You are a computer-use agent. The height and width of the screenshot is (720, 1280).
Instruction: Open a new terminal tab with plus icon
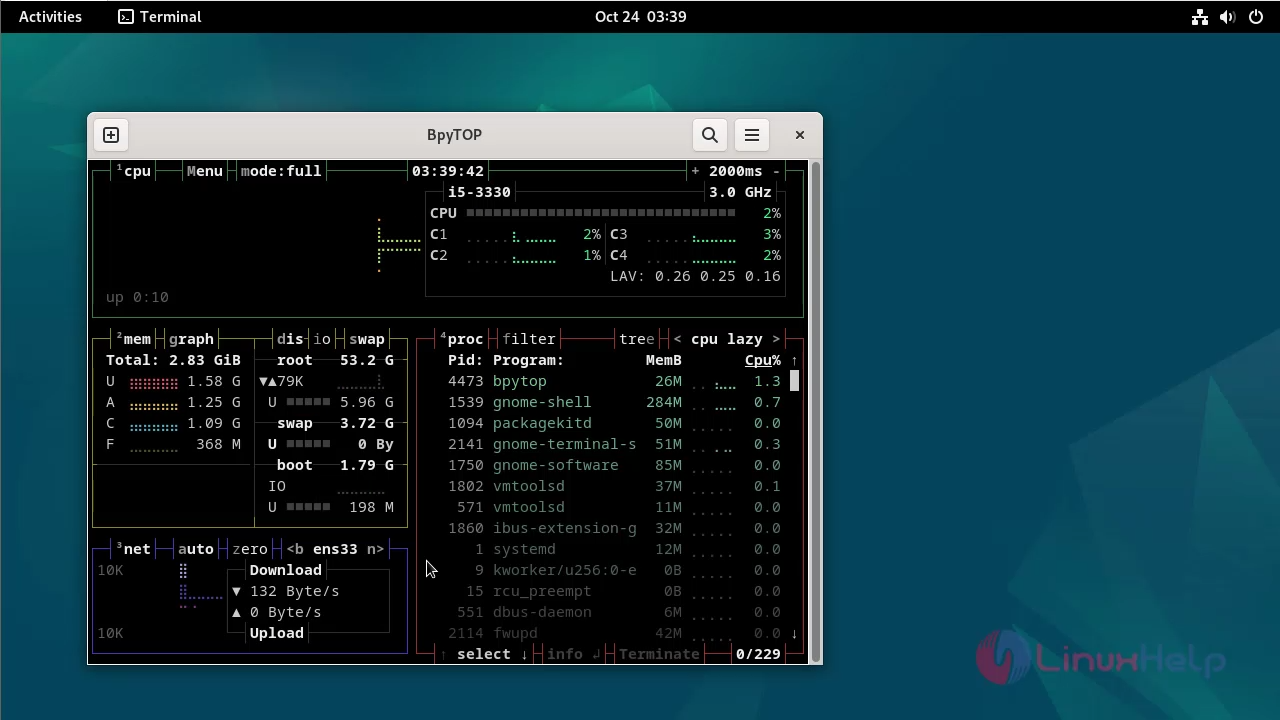click(111, 135)
